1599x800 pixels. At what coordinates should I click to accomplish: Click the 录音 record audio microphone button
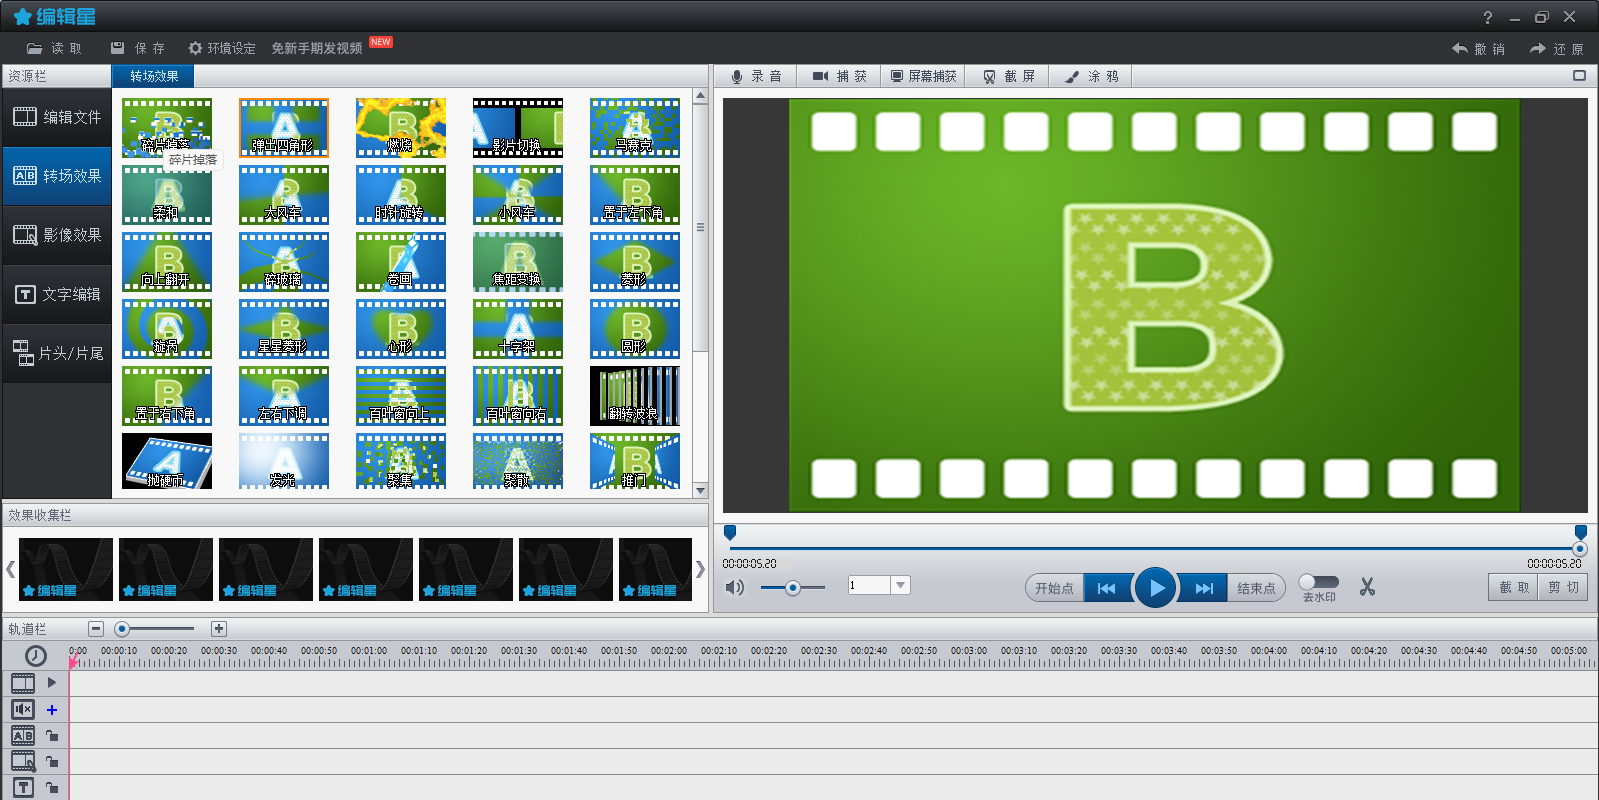click(x=756, y=76)
